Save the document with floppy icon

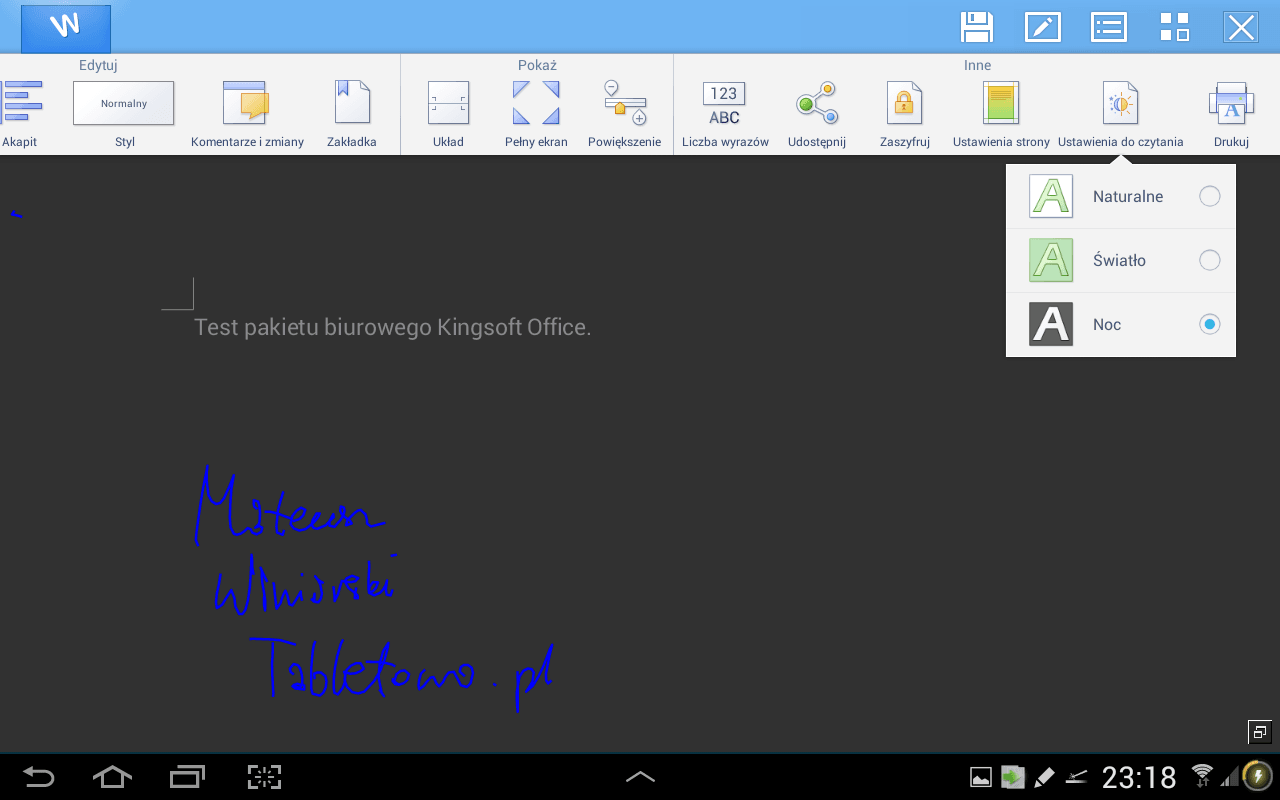[977, 27]
